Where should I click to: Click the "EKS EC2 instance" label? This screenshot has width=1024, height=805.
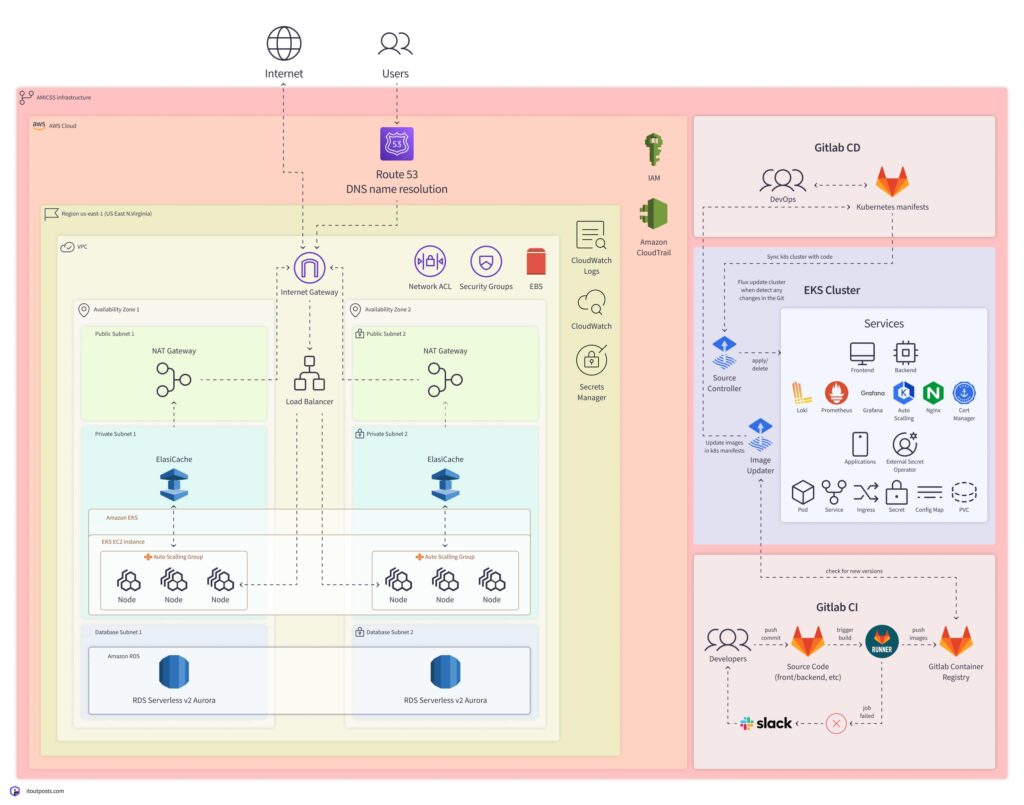pyautogui.click(x=123, y=542)
